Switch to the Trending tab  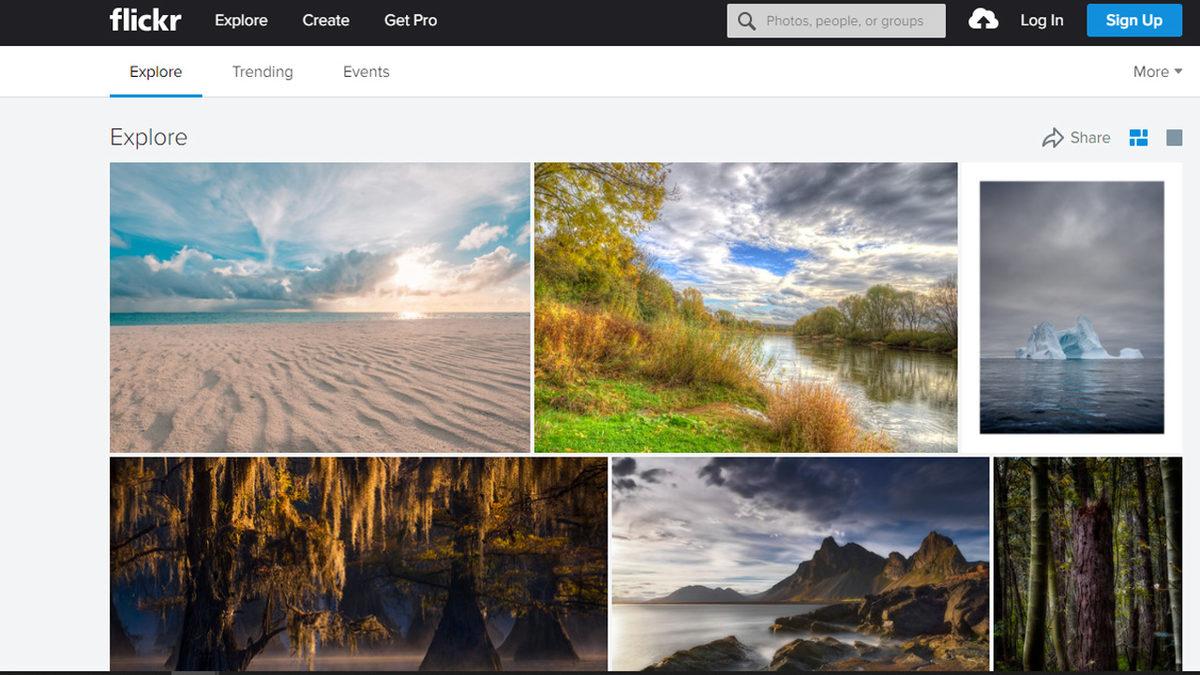click(x=262, y=71)
